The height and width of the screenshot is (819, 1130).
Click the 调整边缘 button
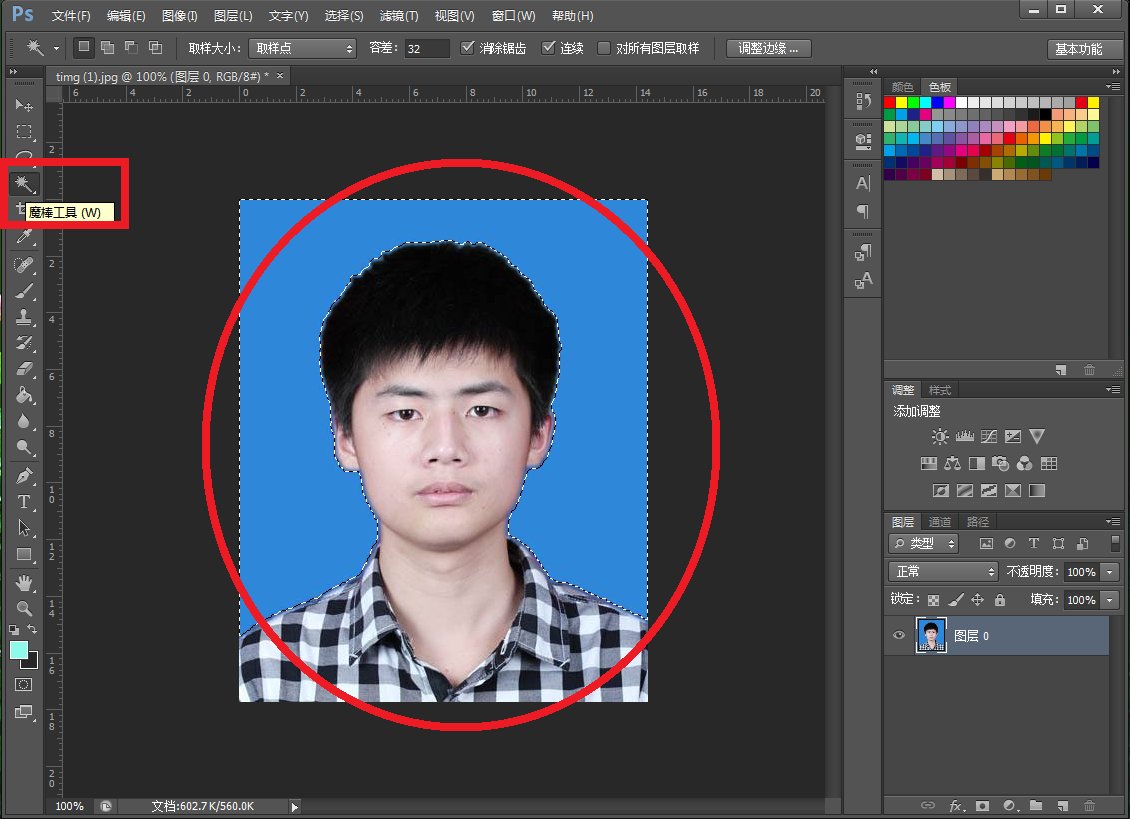click(x=768, y=48)
